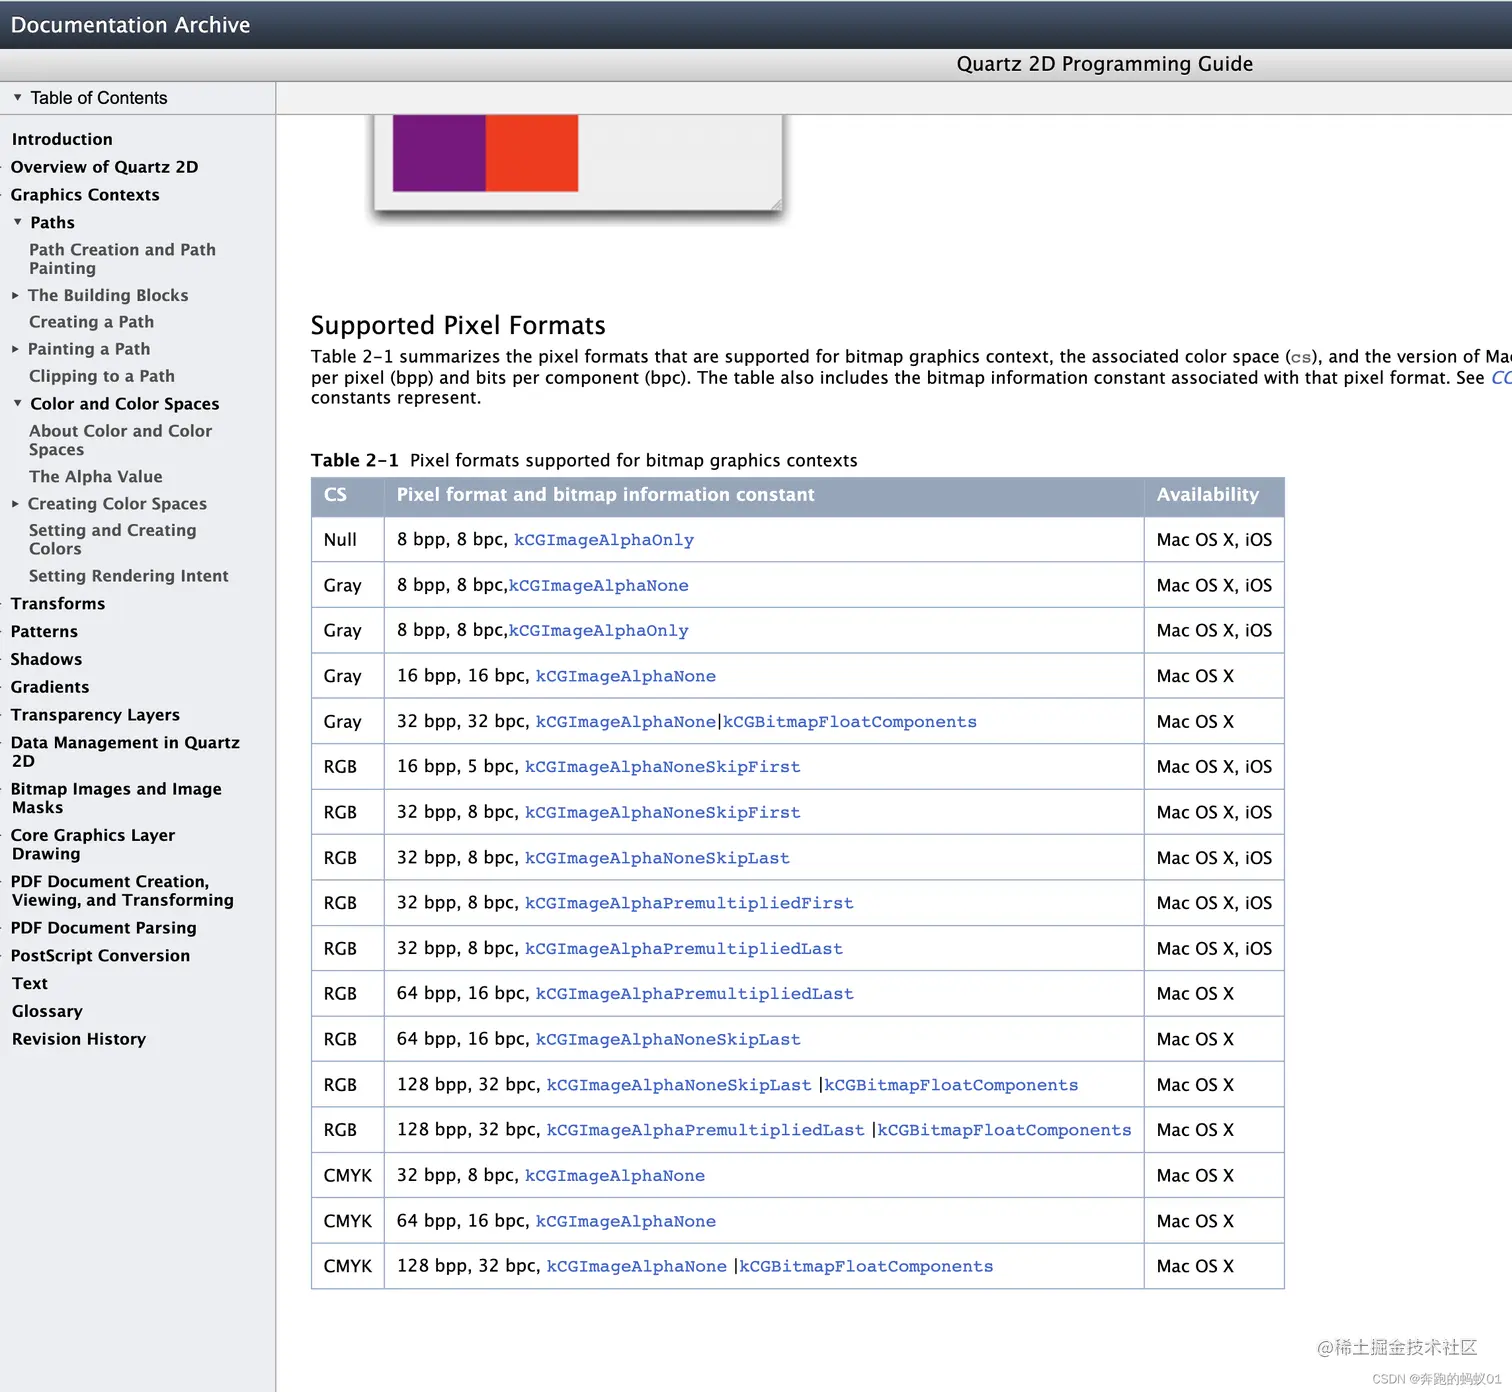Open Transparency Layers chapter
This screenshot has width=1512, height=1392.
click(x=95, y=715)
